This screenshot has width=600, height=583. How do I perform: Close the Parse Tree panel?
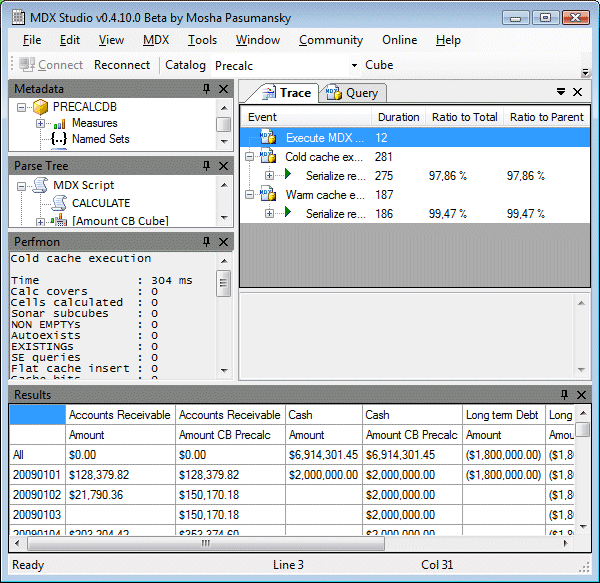coord(223,166)
